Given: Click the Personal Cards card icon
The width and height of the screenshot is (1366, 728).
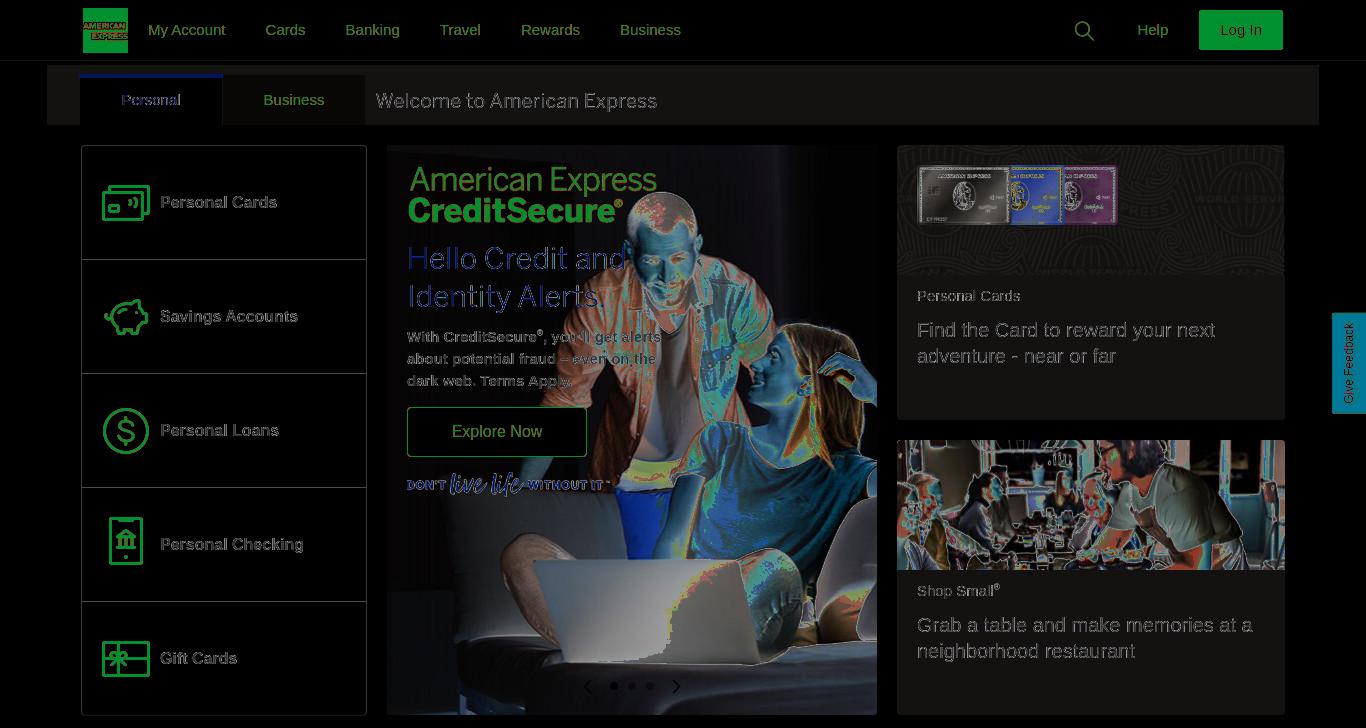Looking at the screenshot, I should 126,203.
